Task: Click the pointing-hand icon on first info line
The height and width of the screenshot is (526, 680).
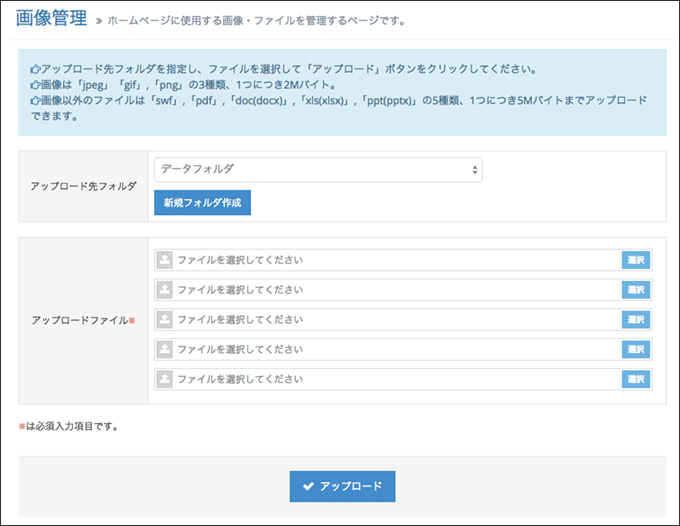Action: coord(35,69)
